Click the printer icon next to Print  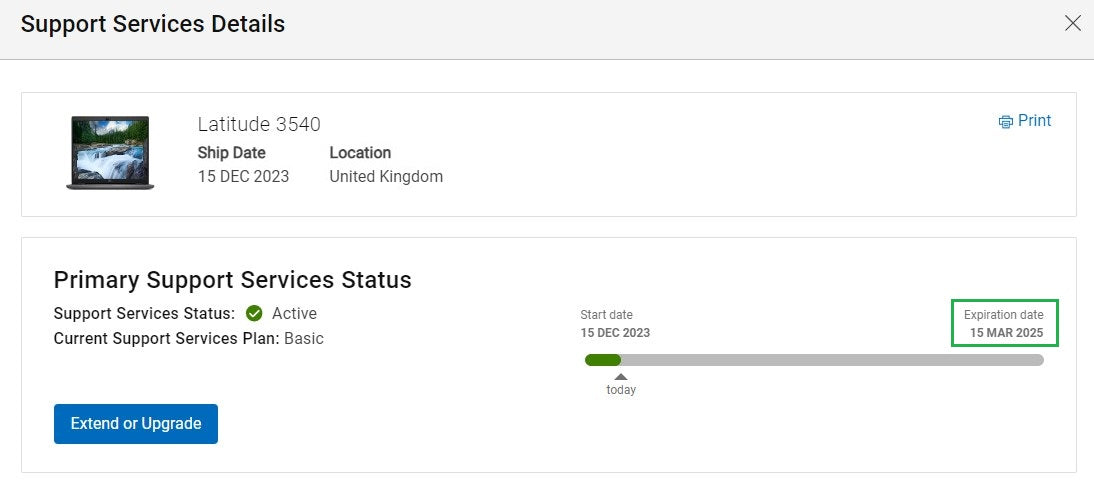click(x=1005, y=121)
